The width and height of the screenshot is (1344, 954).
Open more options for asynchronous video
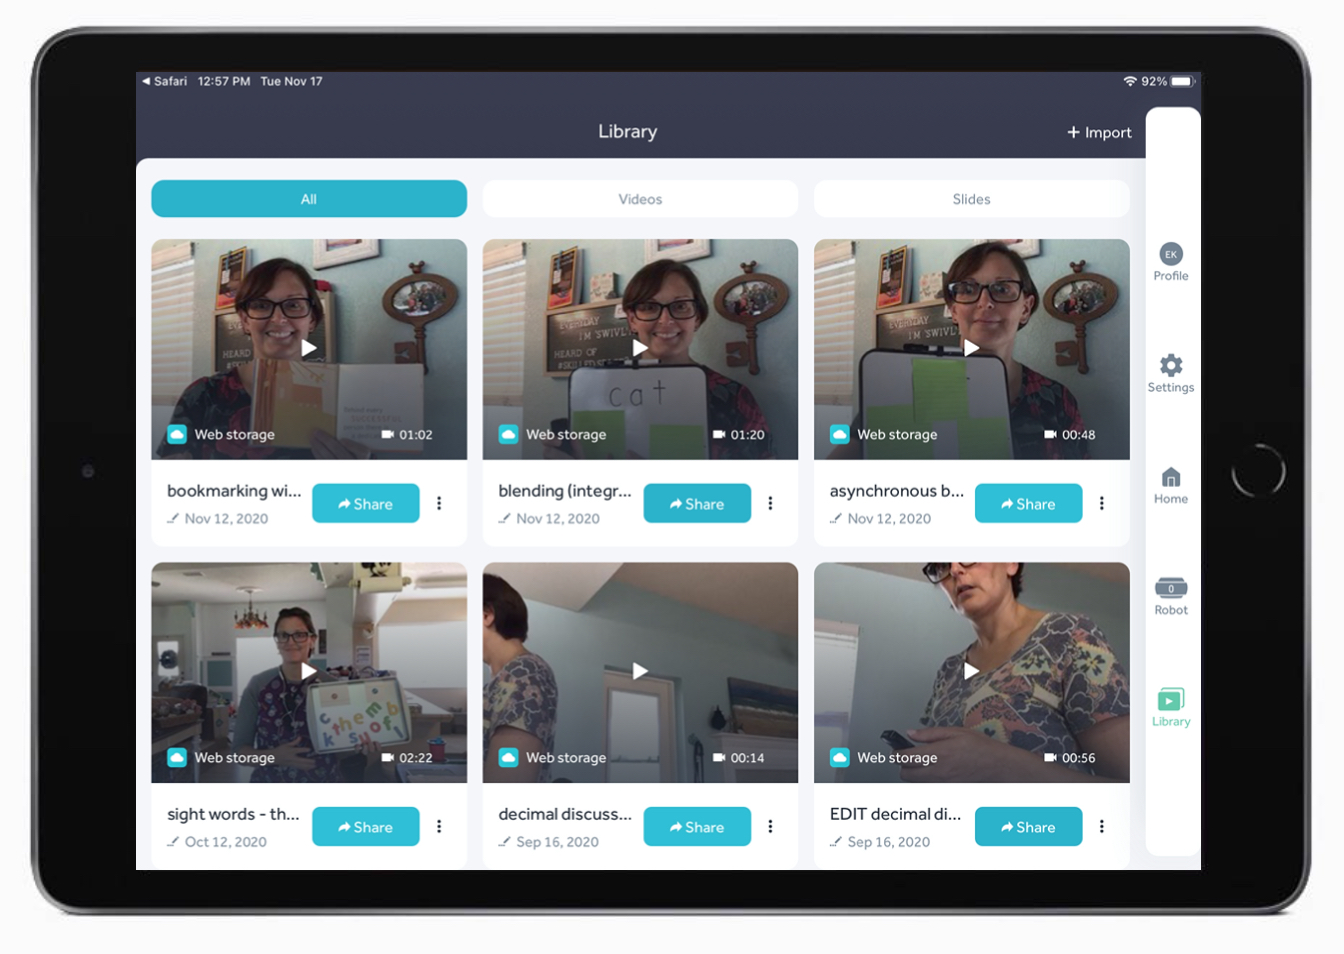click(x=1101, y=503)
